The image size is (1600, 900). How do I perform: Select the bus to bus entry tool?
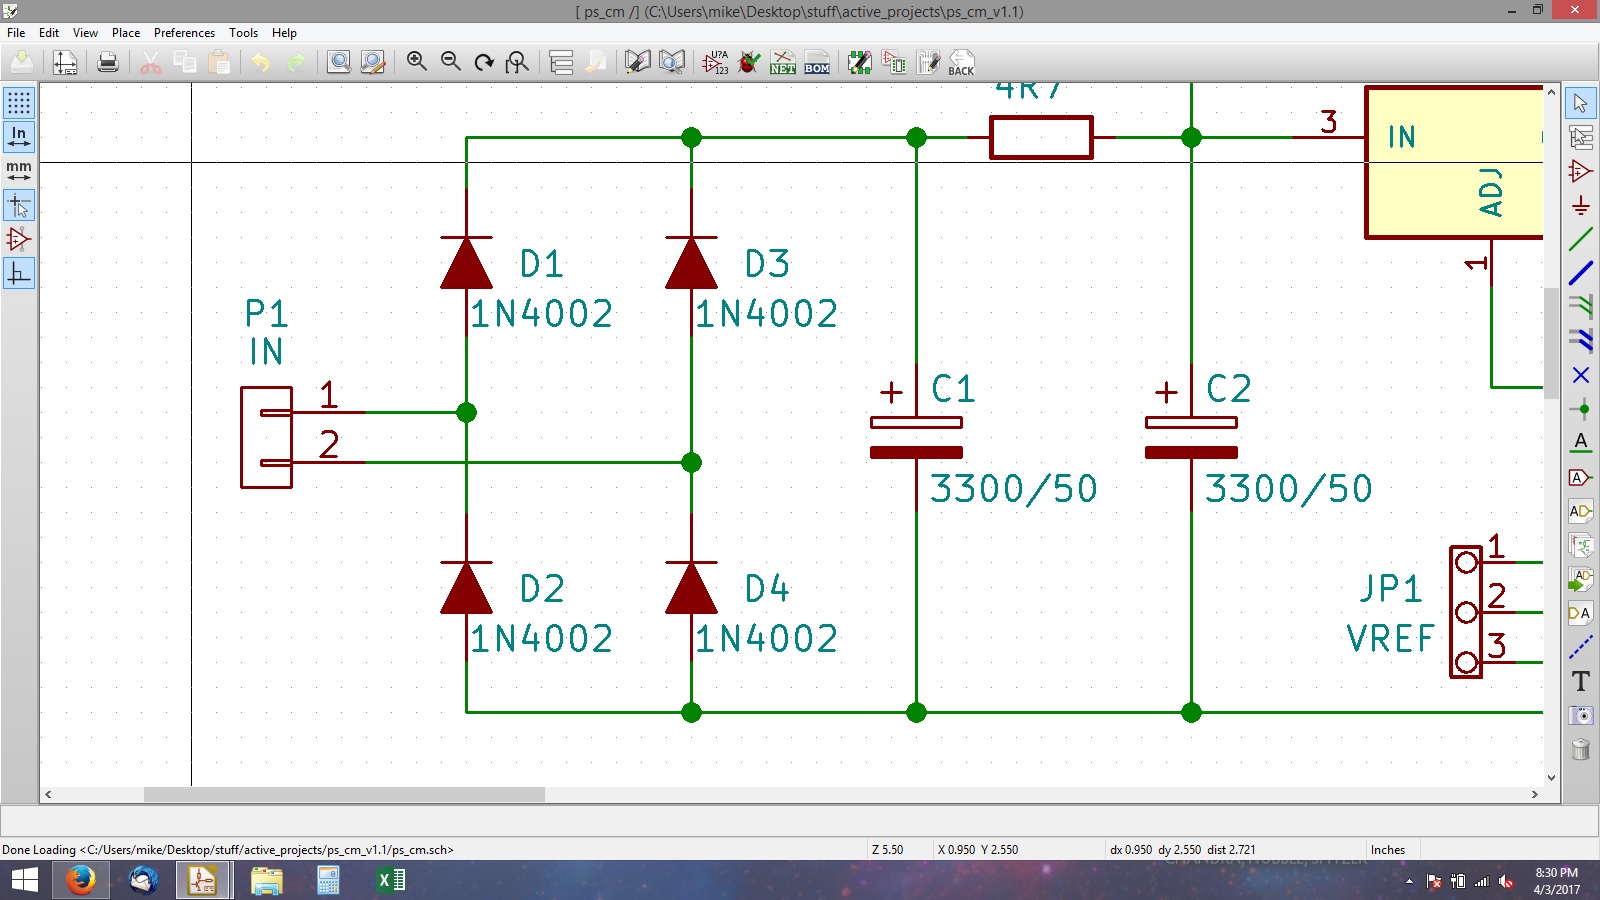[x=1580, y=341]
